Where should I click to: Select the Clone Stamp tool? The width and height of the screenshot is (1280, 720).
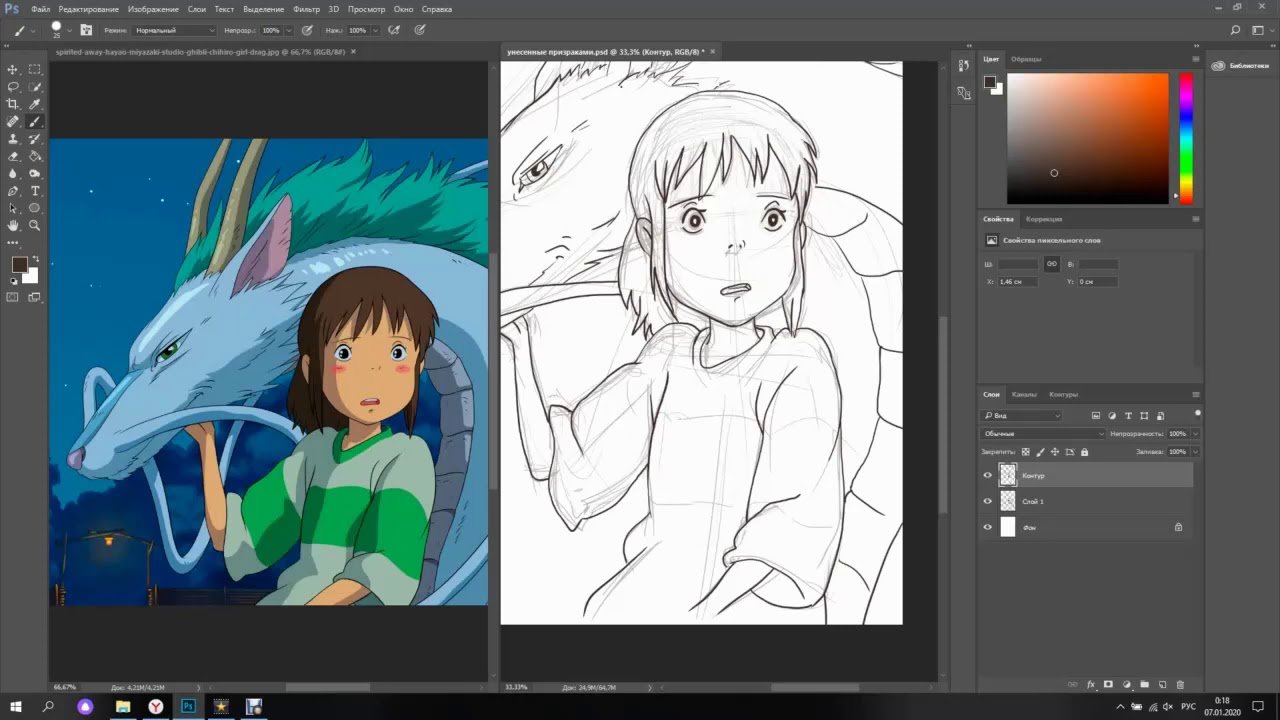pos(13,139)
